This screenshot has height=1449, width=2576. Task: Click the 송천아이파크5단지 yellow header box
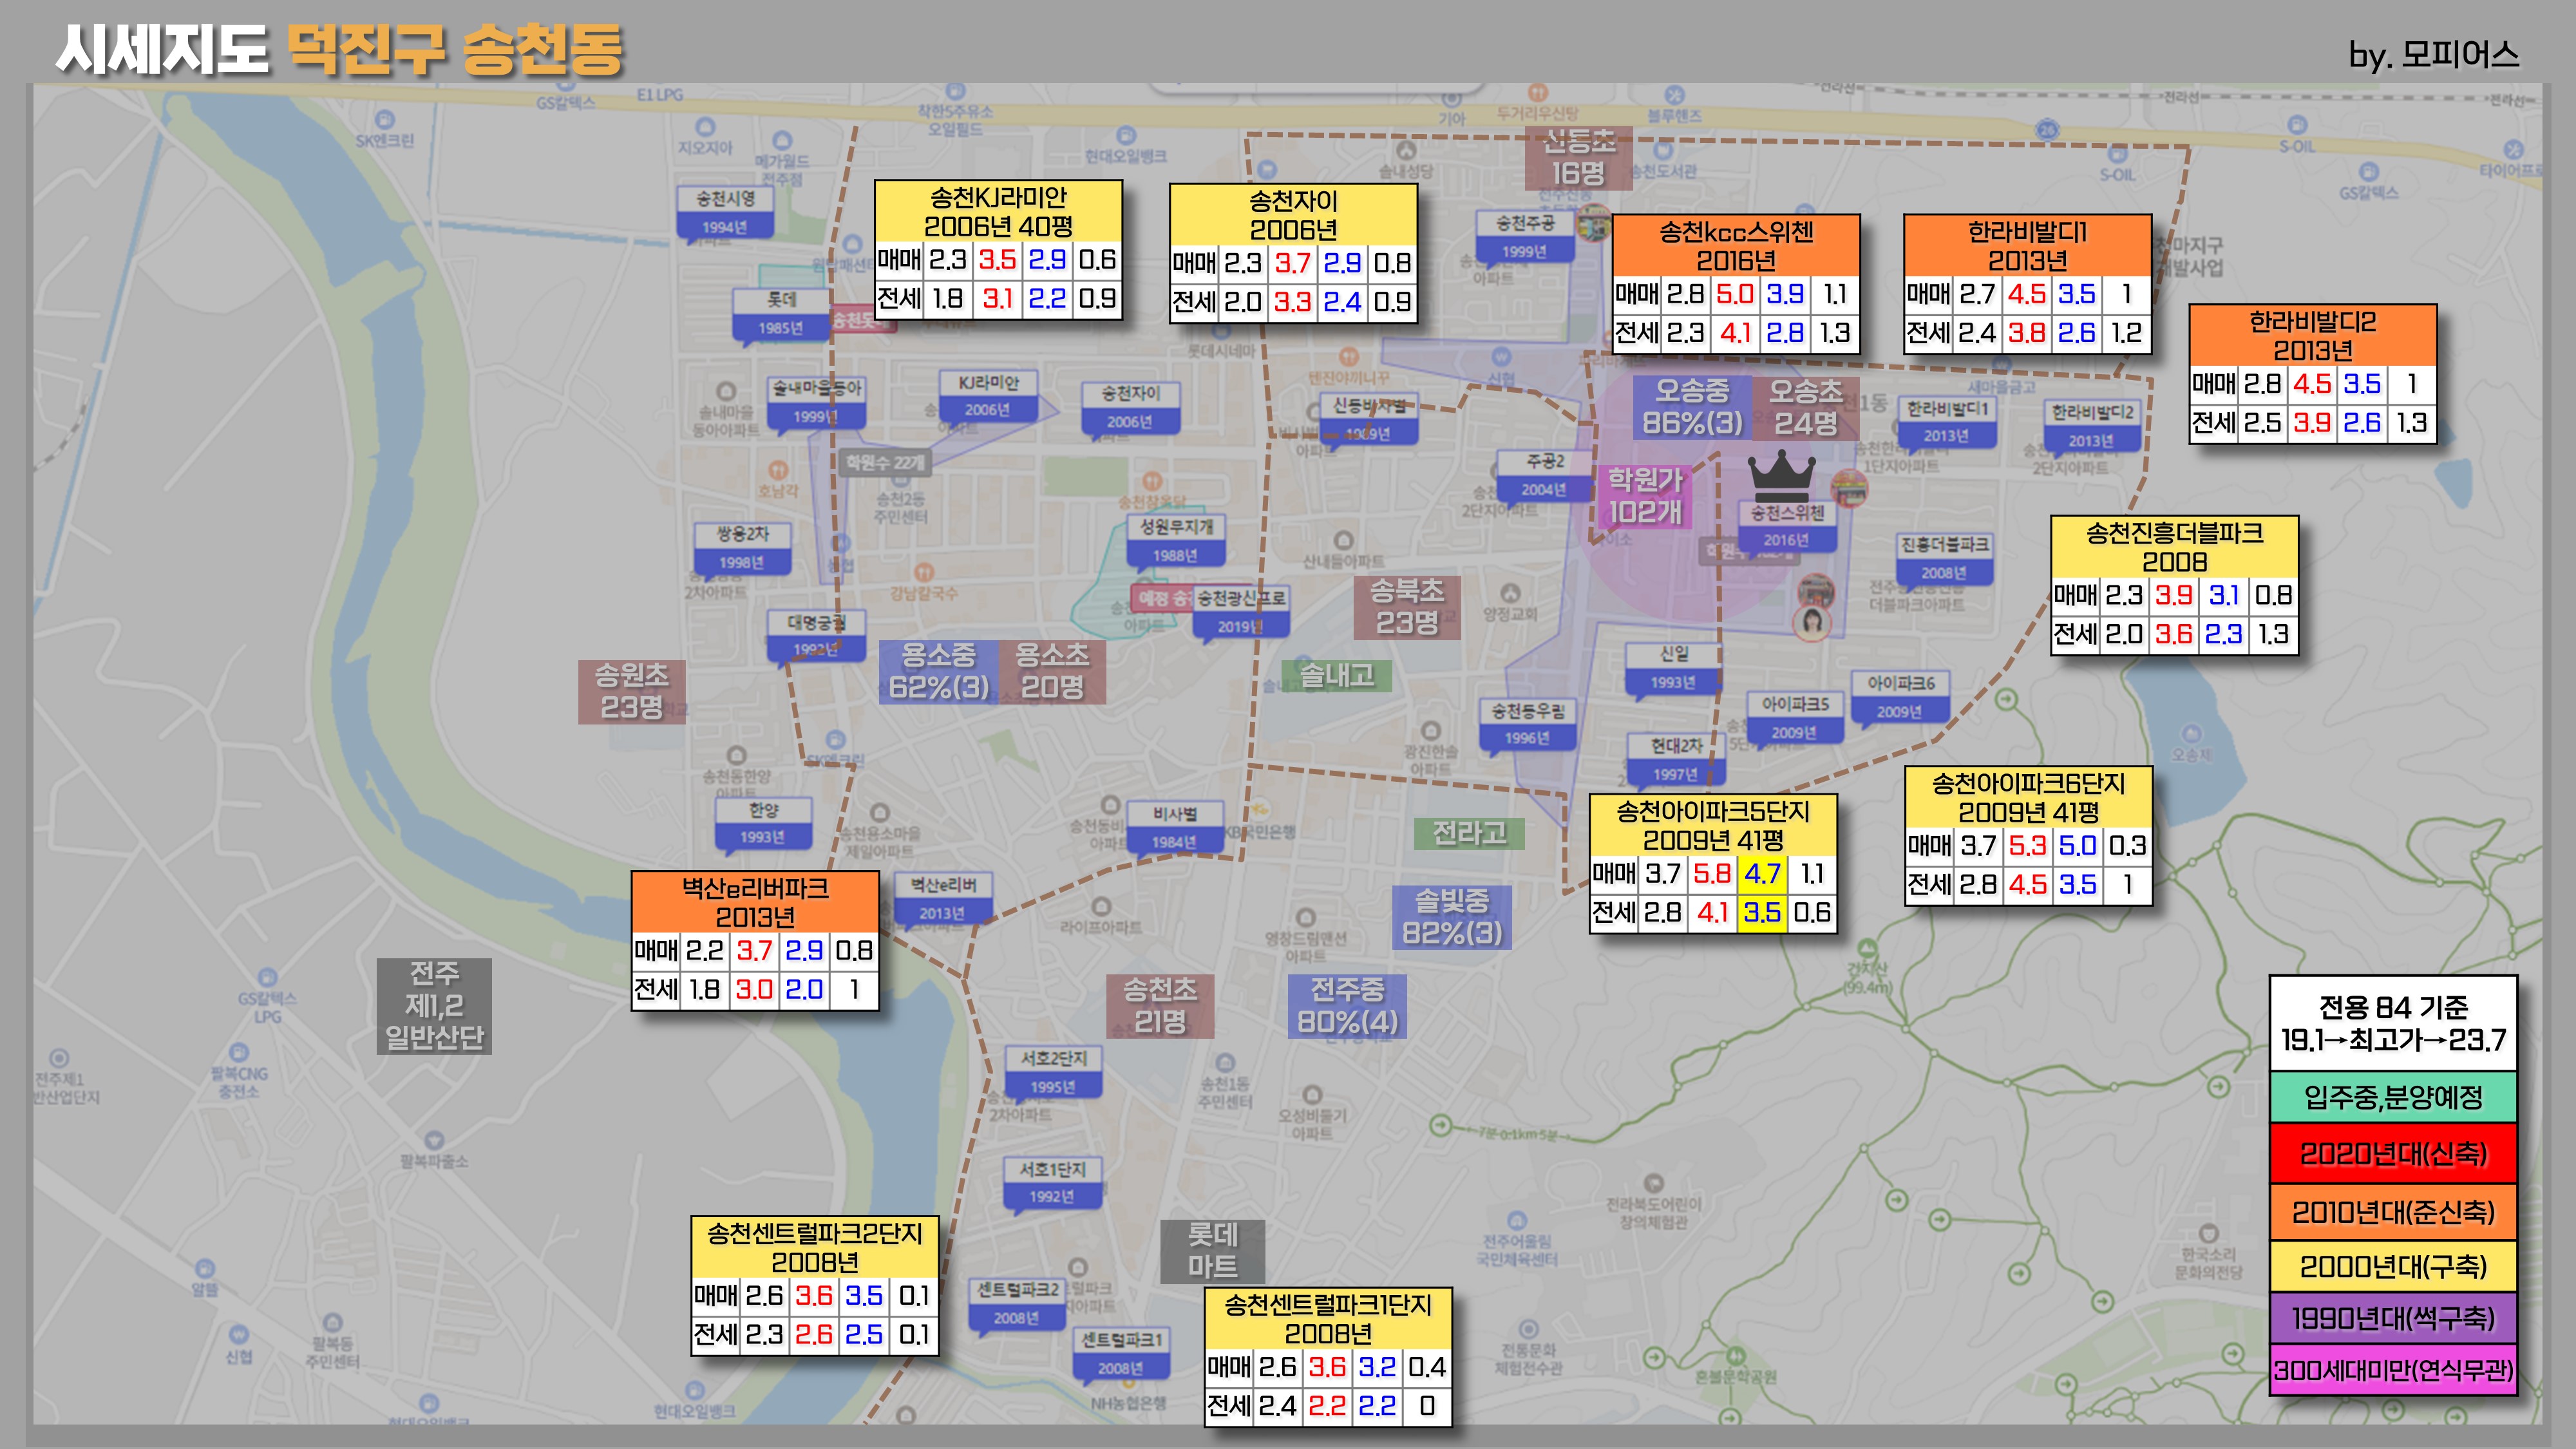pyautogui.click(x=1713, y=825)
